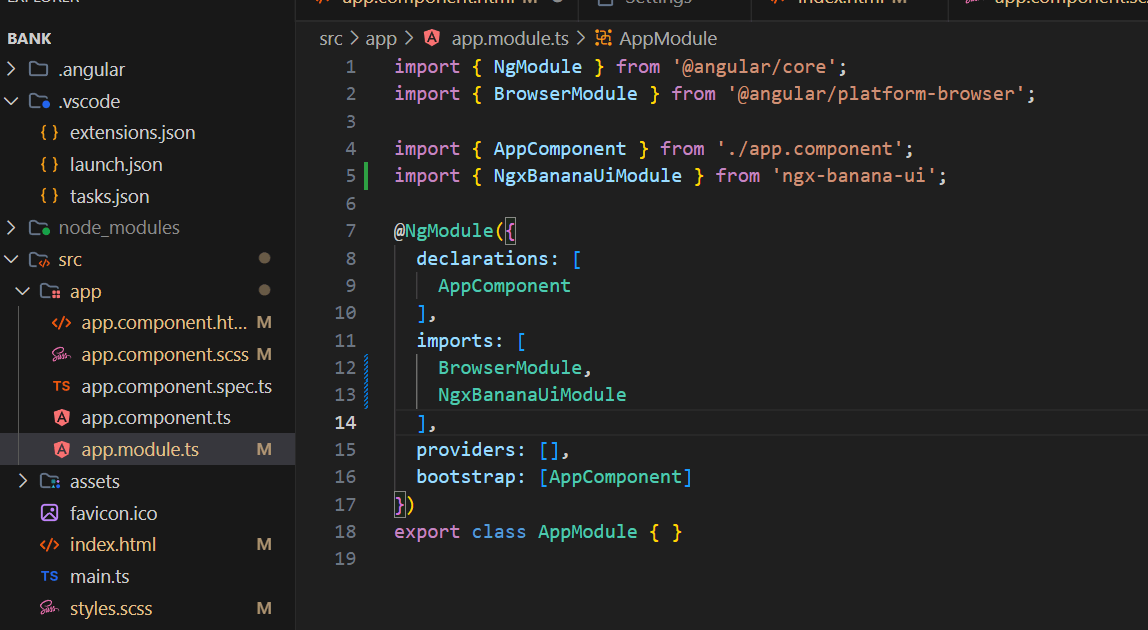The image size is (1148, 630).
Task: Collapse the src folder chevron
Action: point(11,259)
